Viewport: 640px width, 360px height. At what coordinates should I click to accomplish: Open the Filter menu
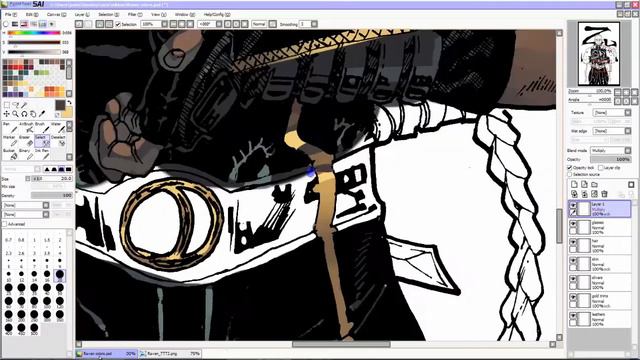pos(134,14)
